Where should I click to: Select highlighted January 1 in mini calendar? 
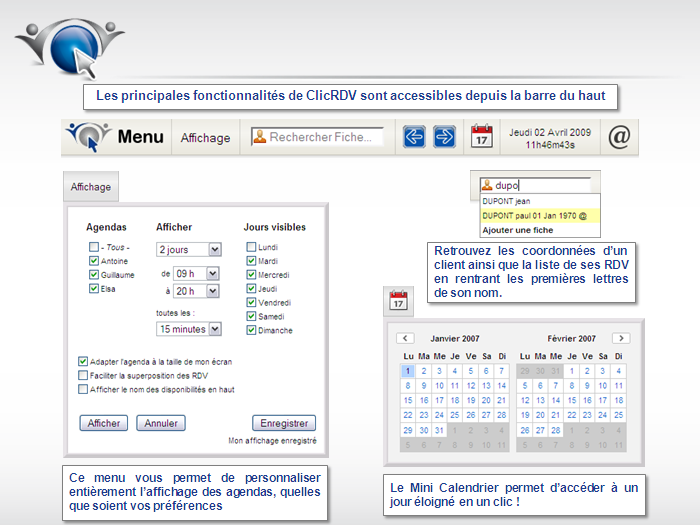(x=408, y=371)
